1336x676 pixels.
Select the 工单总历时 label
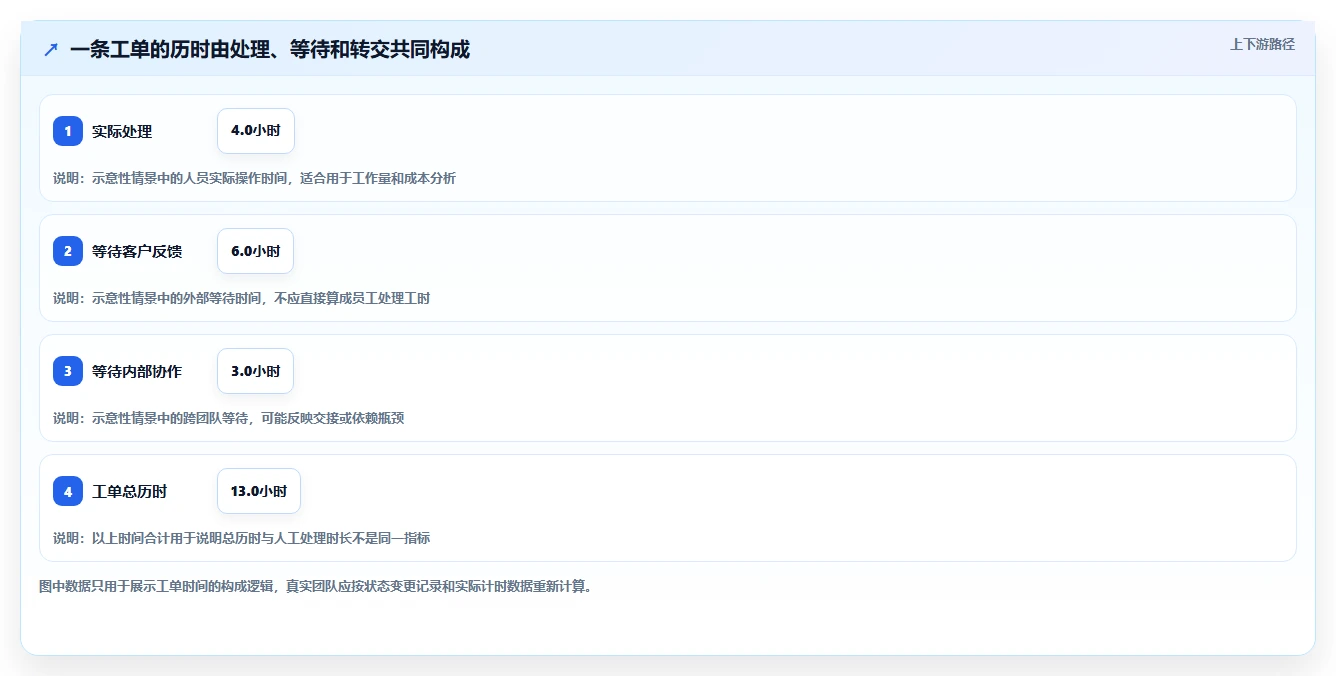tap(129, 491)
